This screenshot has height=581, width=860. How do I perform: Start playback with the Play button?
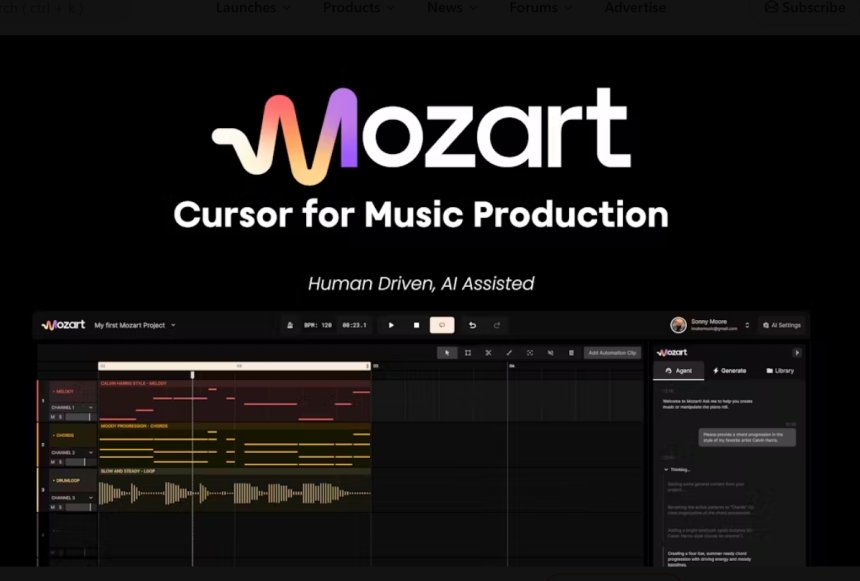coord(391,325)
